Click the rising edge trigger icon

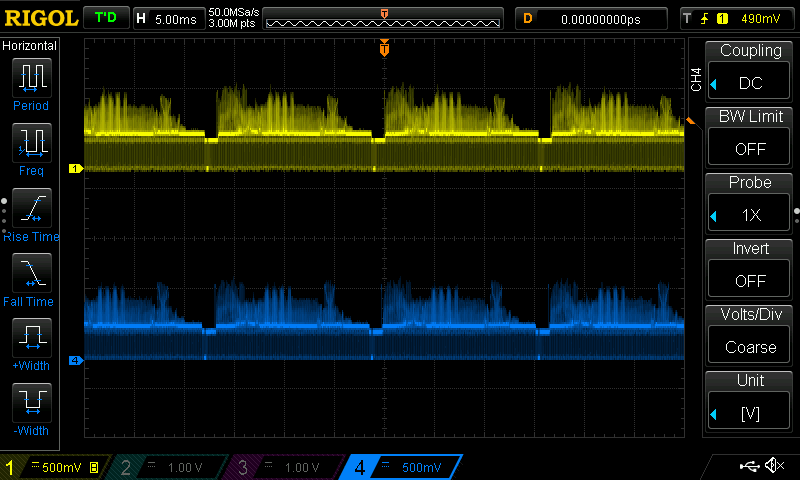705,19
